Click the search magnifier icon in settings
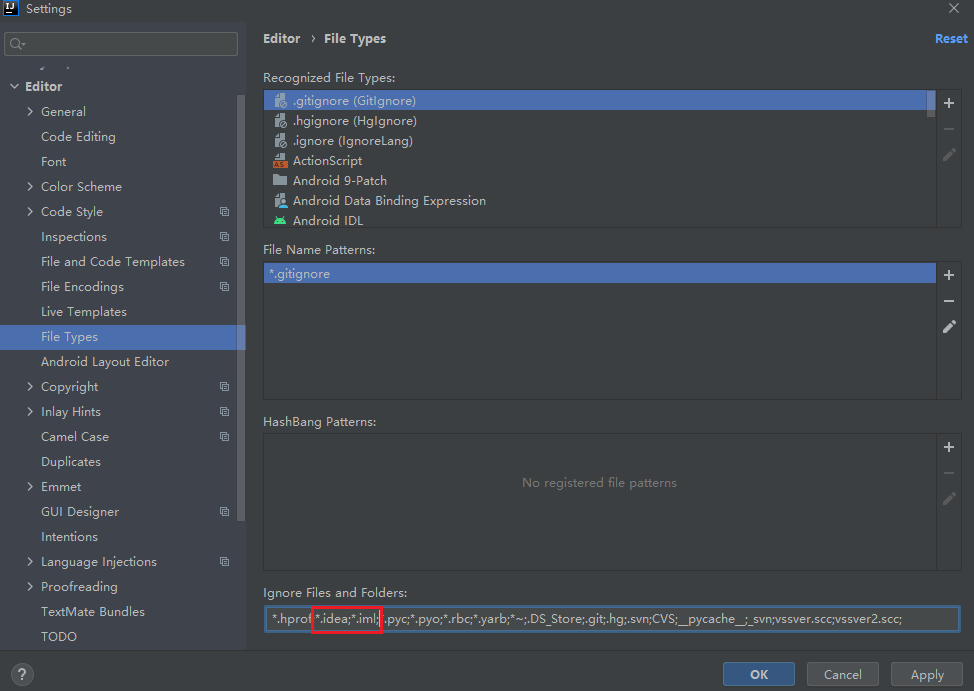 (17, 44)
